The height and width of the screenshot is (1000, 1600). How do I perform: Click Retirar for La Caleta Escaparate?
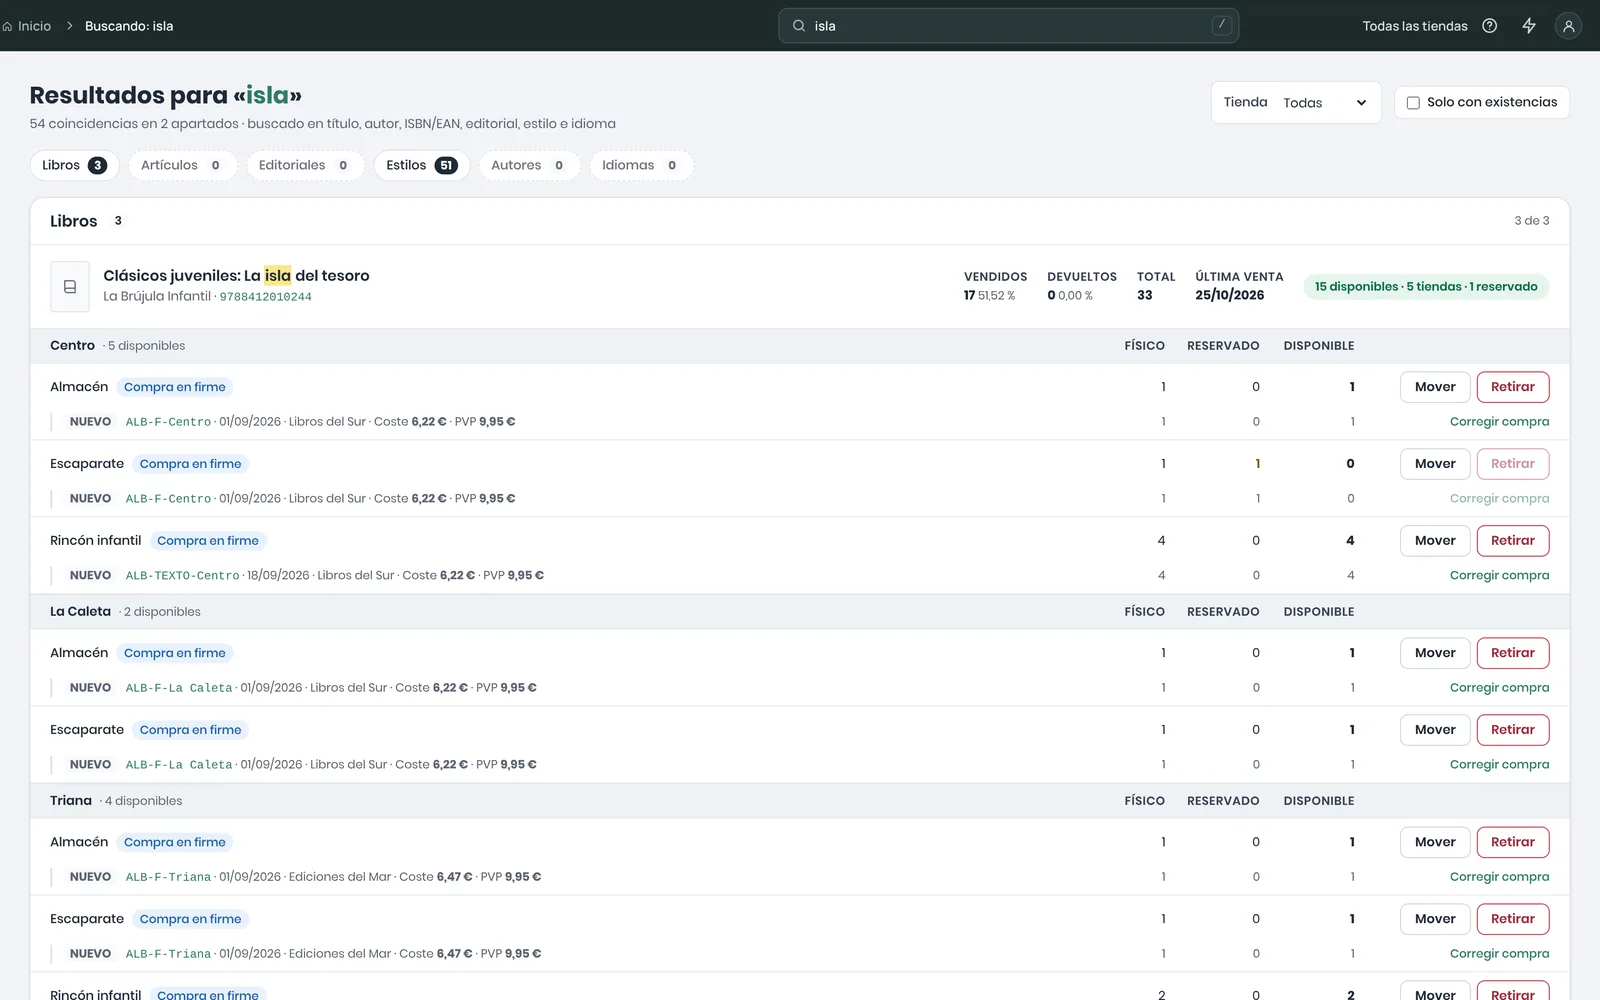[x=1512, y=730]
